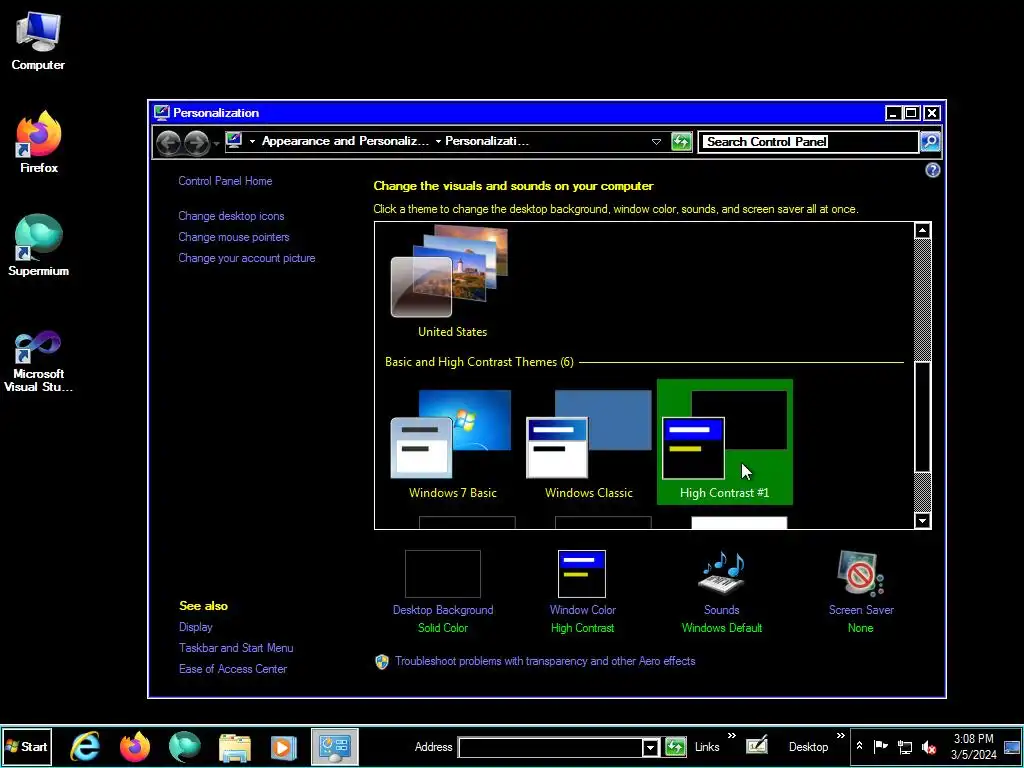Show hidden tray icons arrow
Viewport: 1024px width, 768px height.
[x=859, y=746]
